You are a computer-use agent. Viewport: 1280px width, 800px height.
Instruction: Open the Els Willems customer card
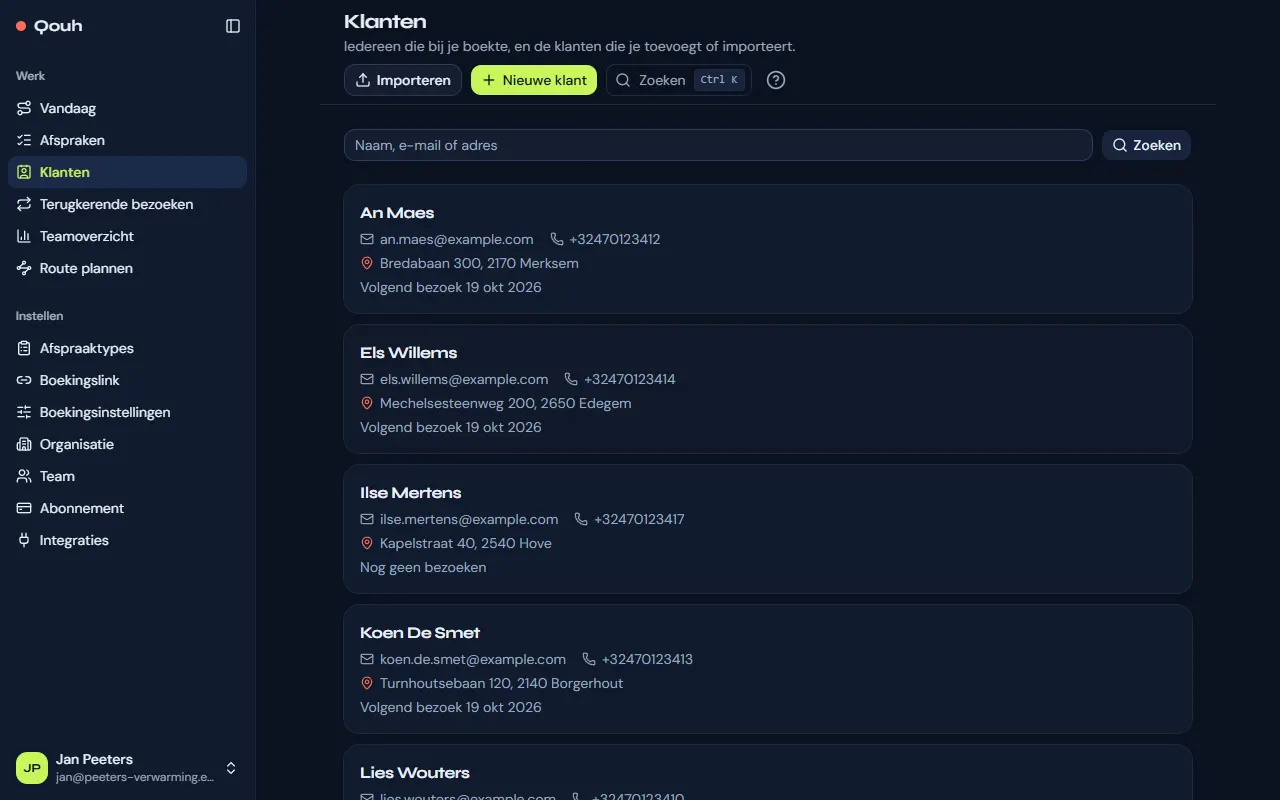point(768,389)
